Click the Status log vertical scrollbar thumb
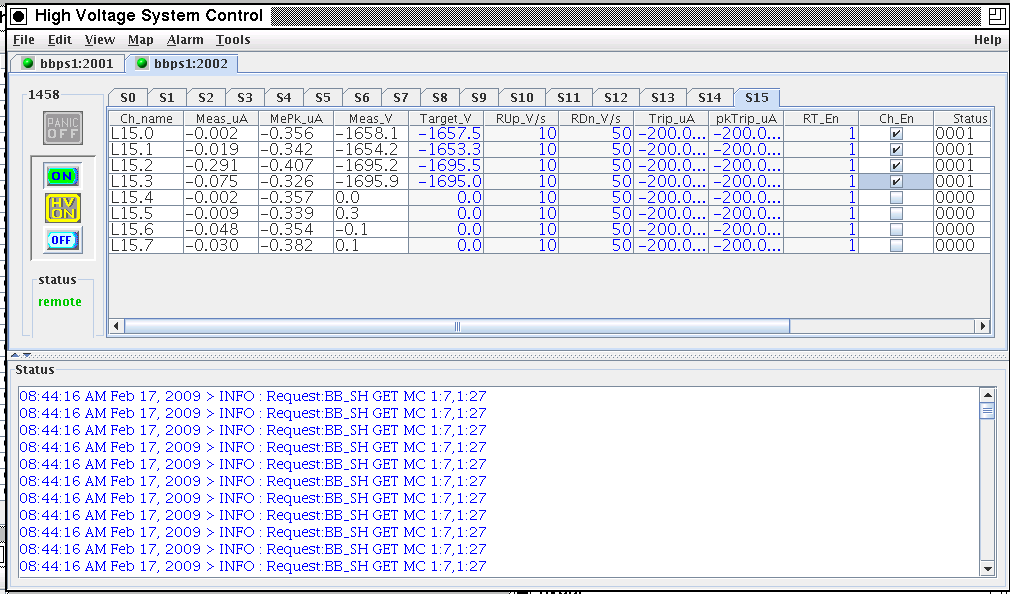Viewport: 1010px width, 594px height. point(987,410)
